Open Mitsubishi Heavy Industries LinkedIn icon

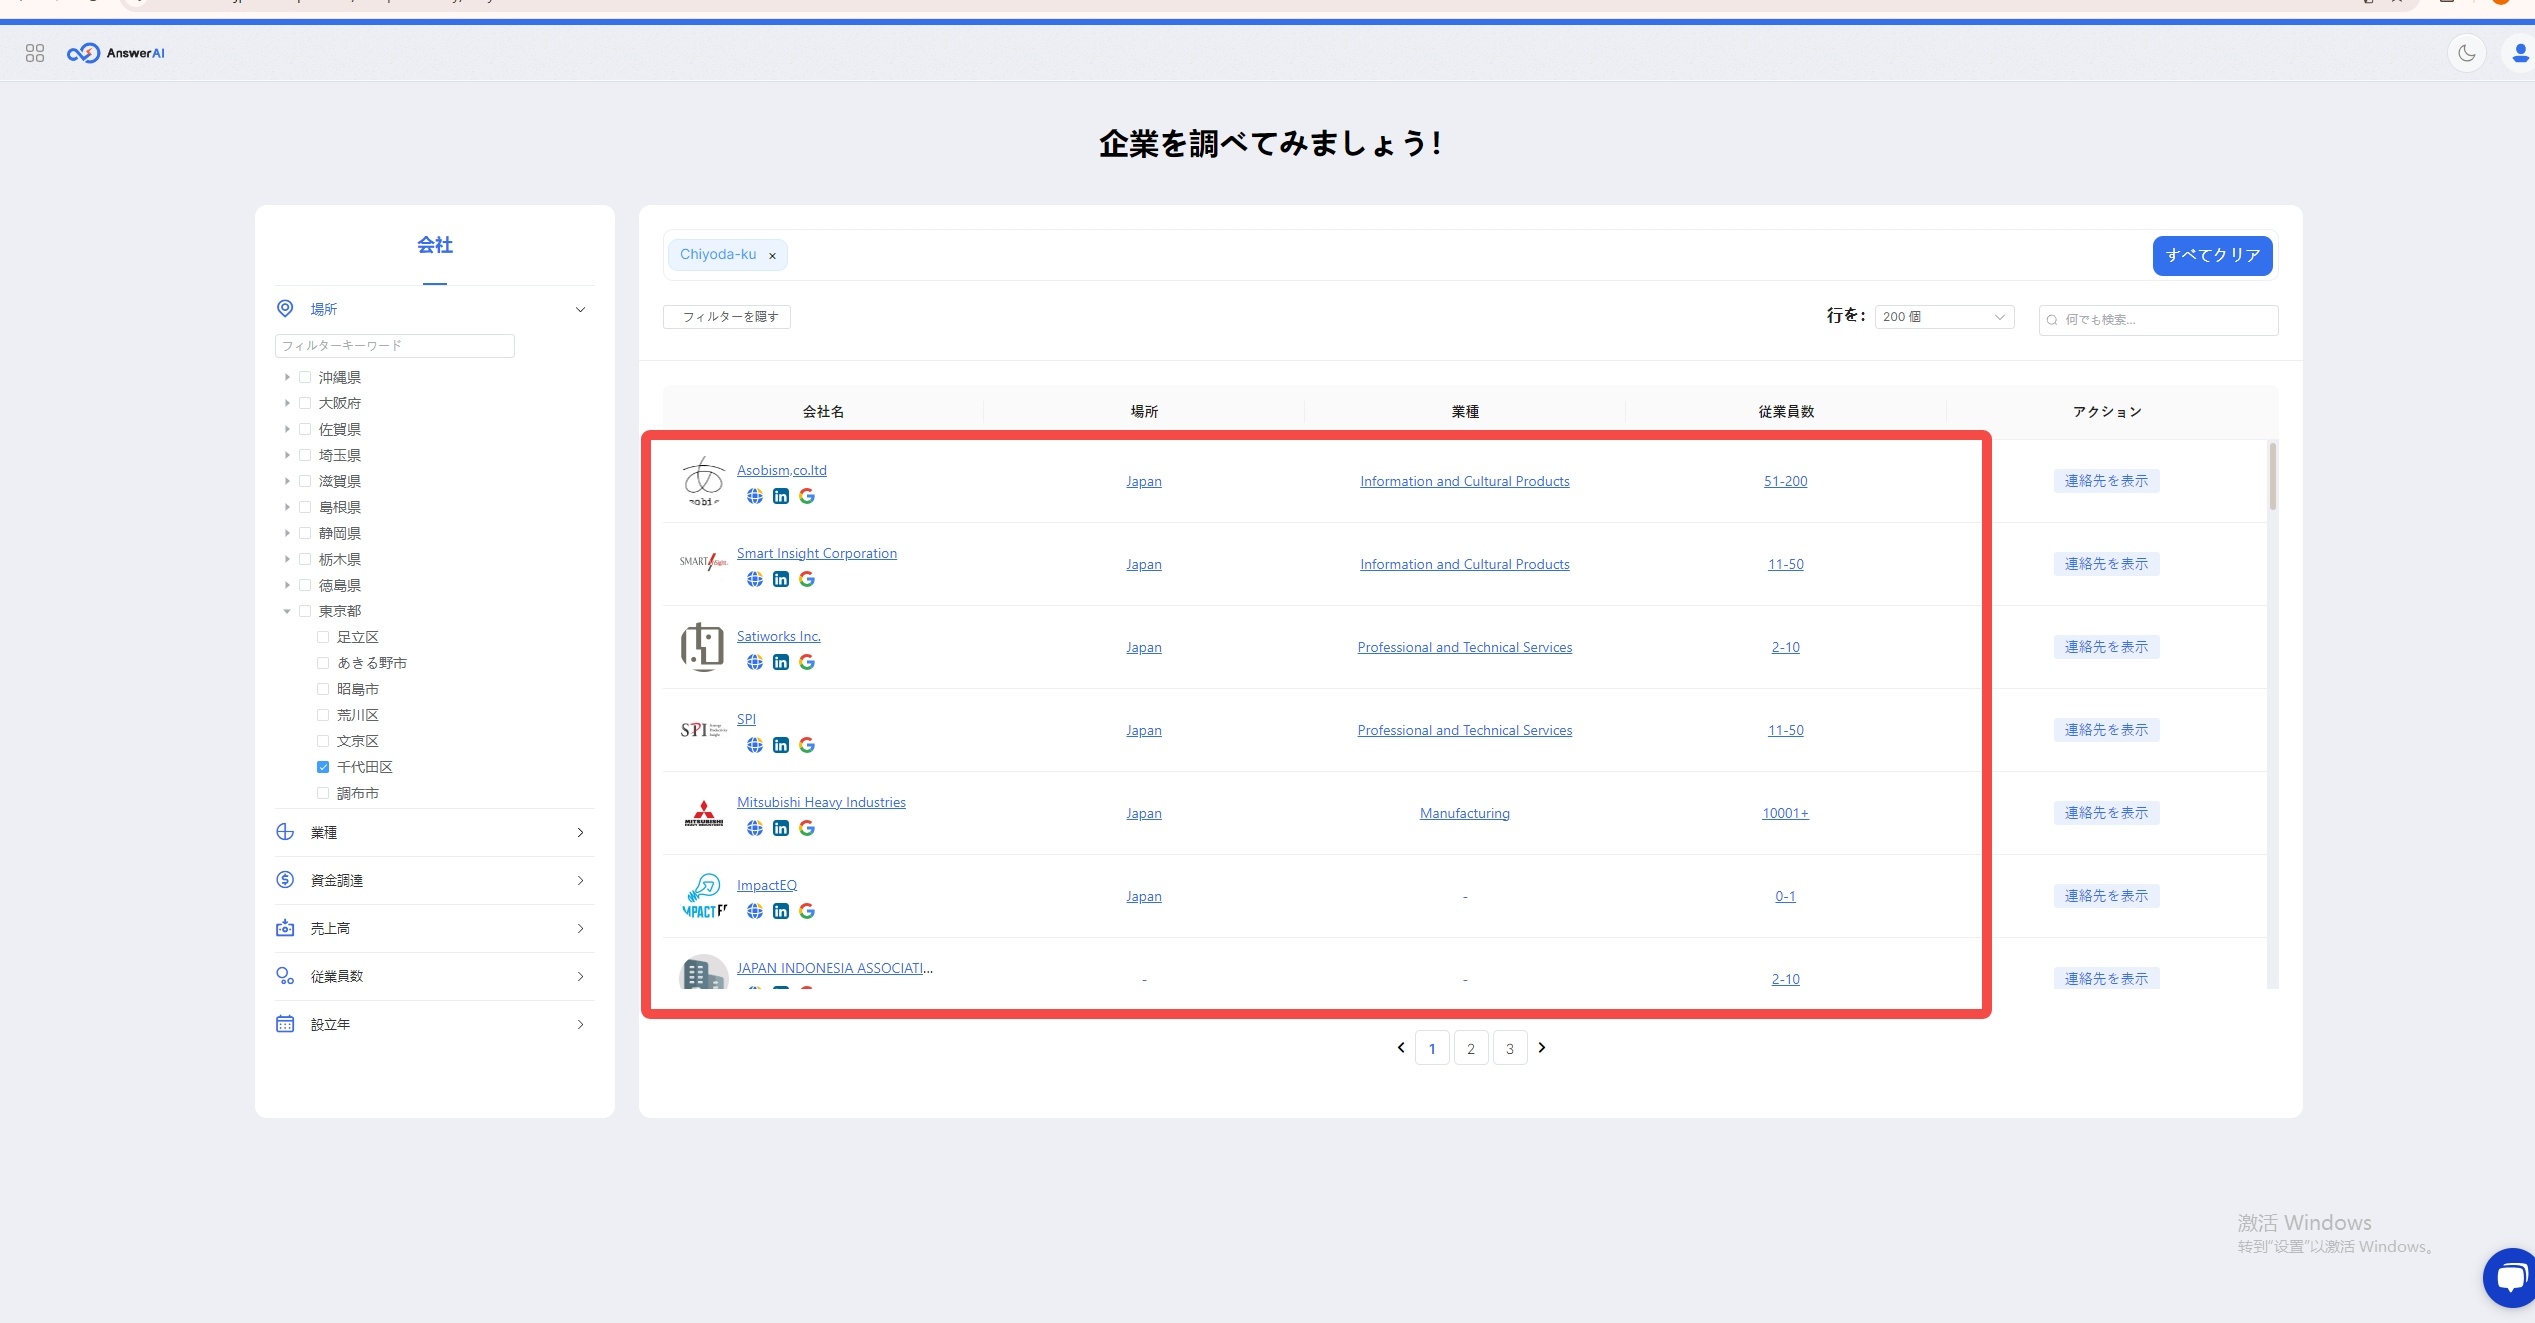tap(781, 828)
